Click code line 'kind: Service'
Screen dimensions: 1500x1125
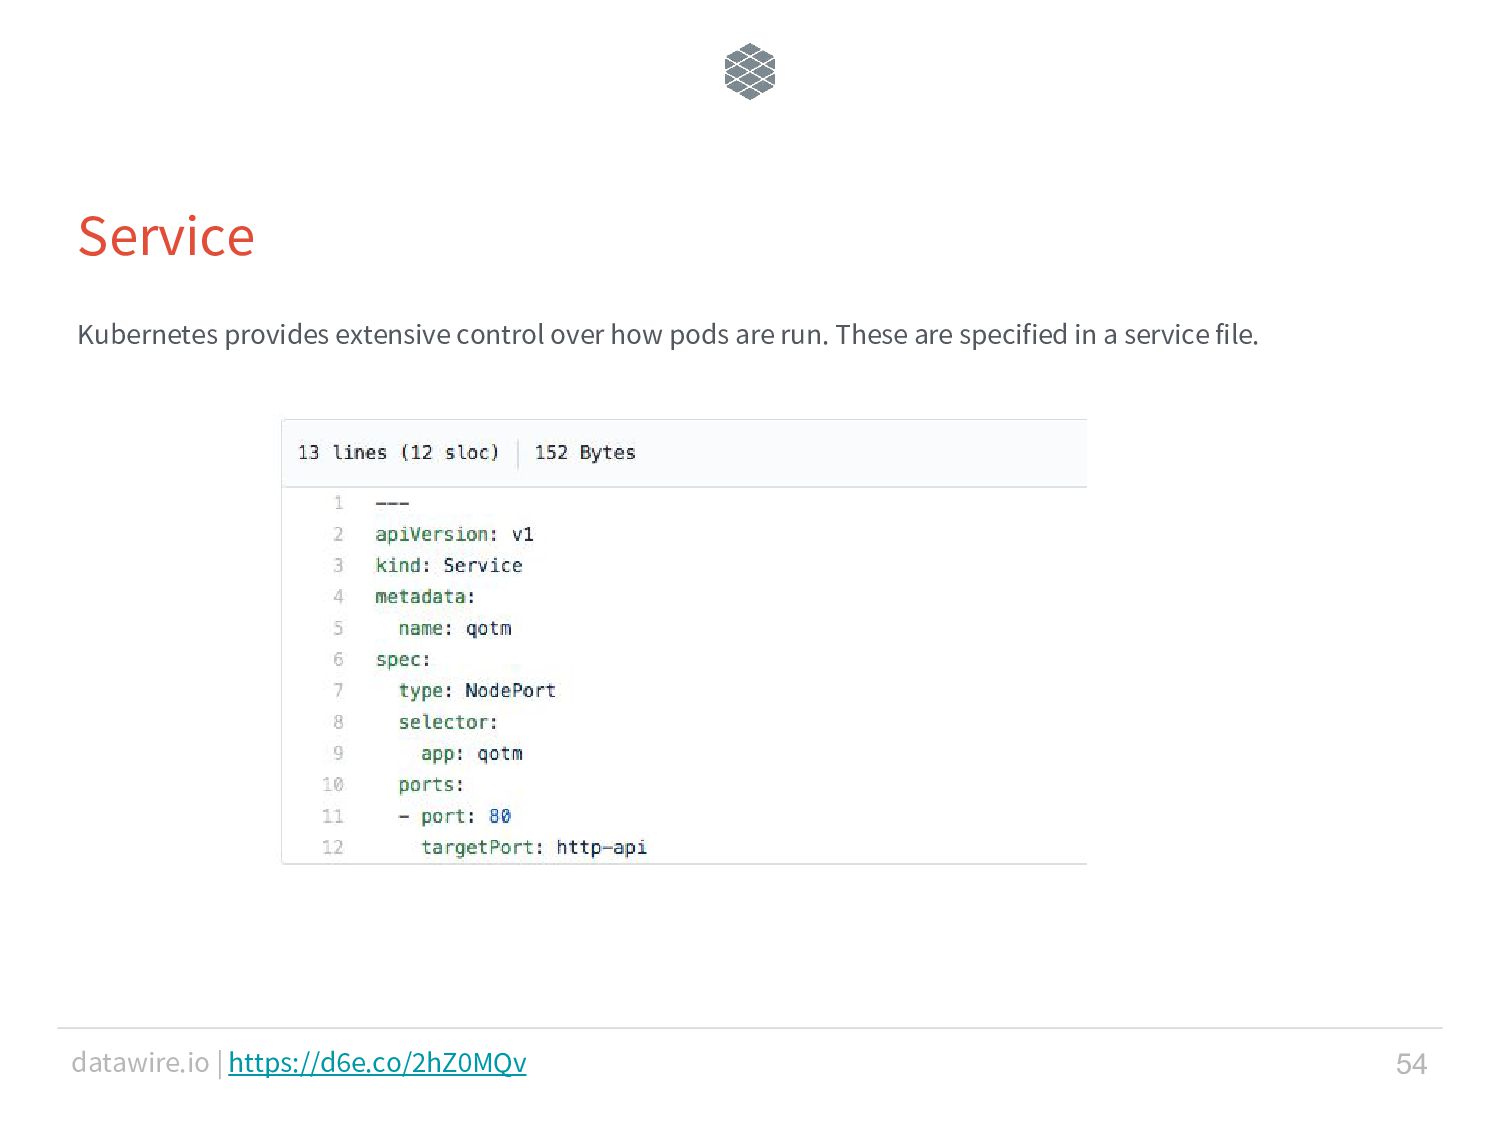coord(449,565)
